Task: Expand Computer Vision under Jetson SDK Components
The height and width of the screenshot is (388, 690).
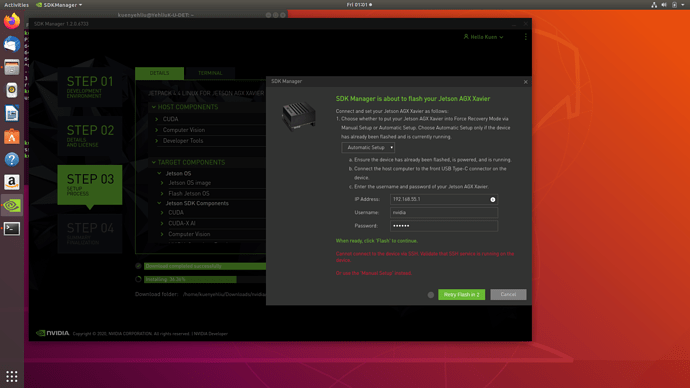Action: click(162, 234)
